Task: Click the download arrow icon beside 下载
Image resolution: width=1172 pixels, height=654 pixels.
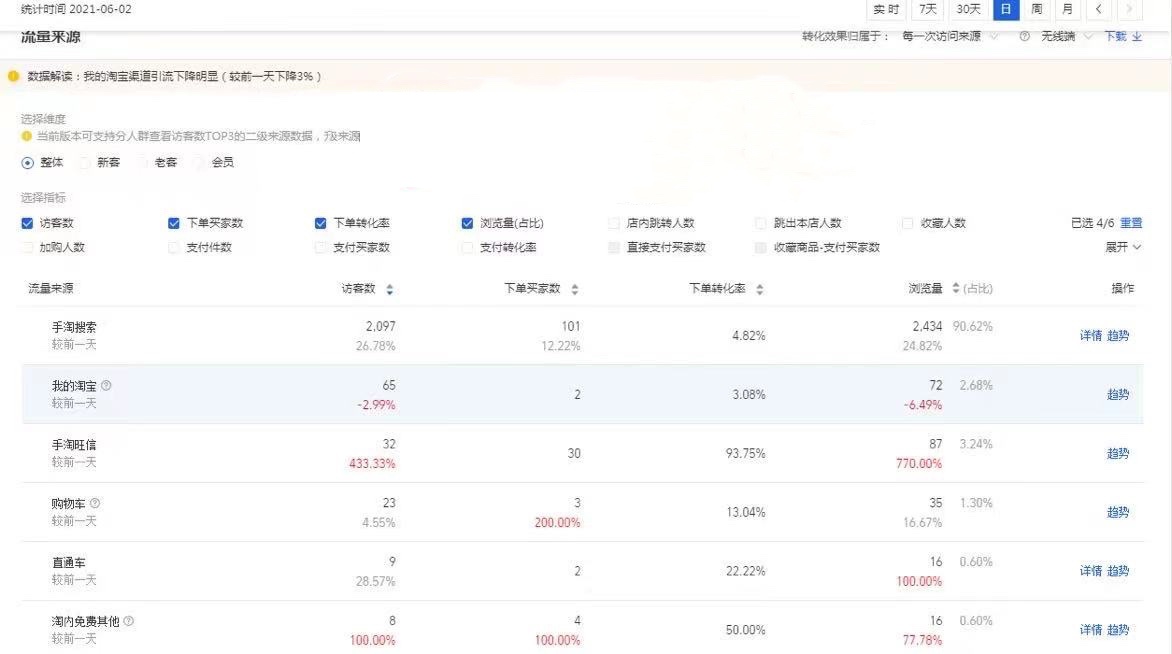Action: pos(1137,37)
